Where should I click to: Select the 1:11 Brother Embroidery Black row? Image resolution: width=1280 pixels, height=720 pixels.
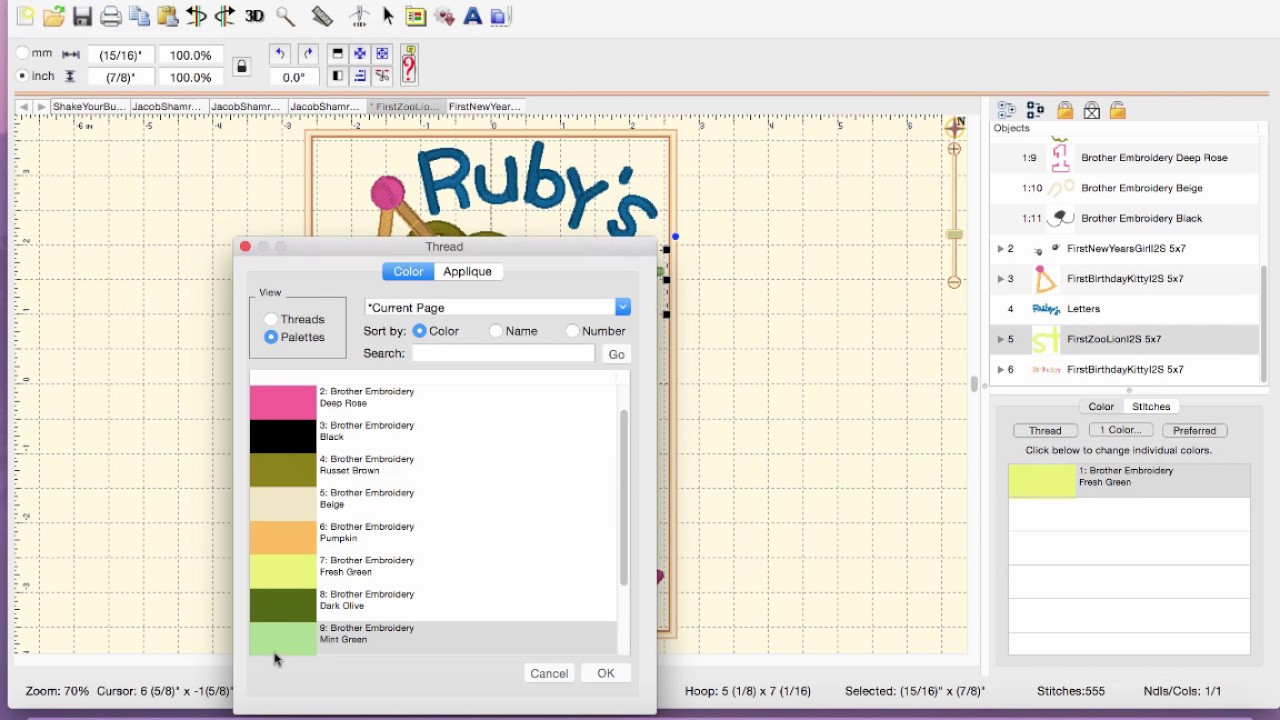[1126, 218]
